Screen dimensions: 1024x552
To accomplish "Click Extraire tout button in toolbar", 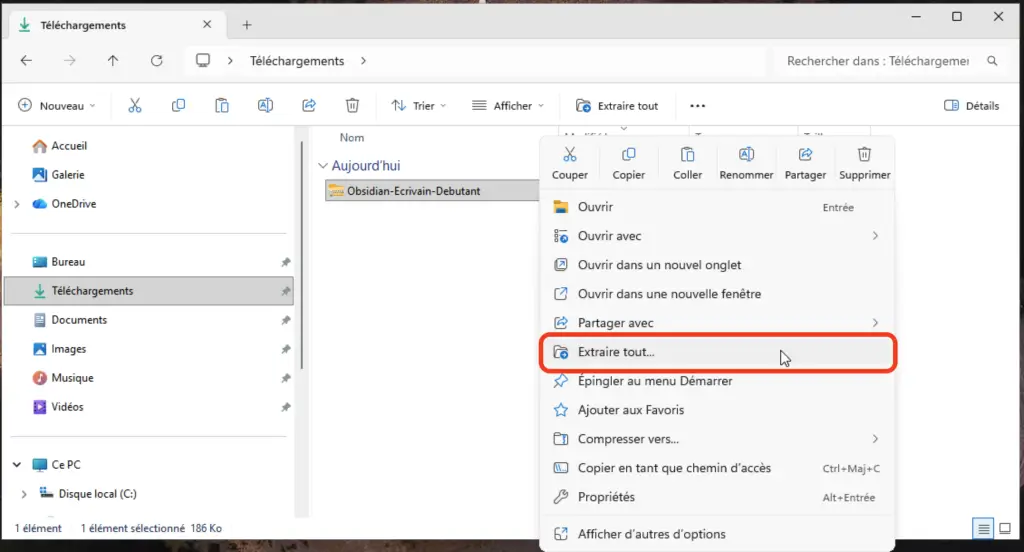I will pyautogui.click(x=617, y=106).
